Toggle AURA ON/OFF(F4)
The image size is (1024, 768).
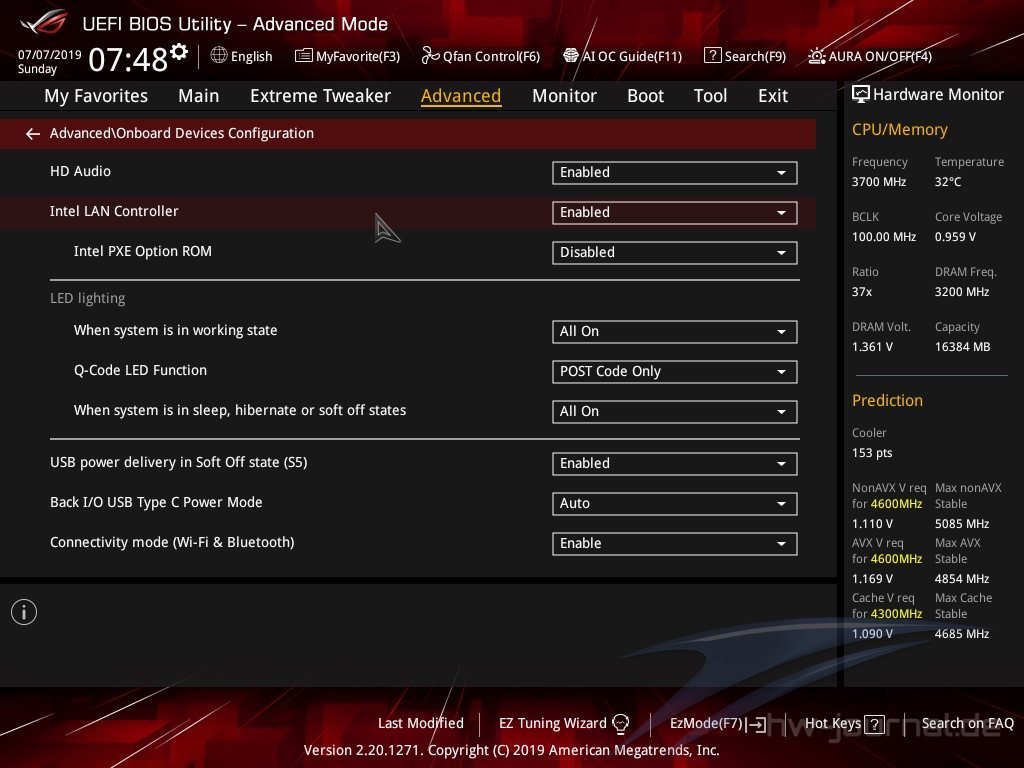(x=880, y=57)
